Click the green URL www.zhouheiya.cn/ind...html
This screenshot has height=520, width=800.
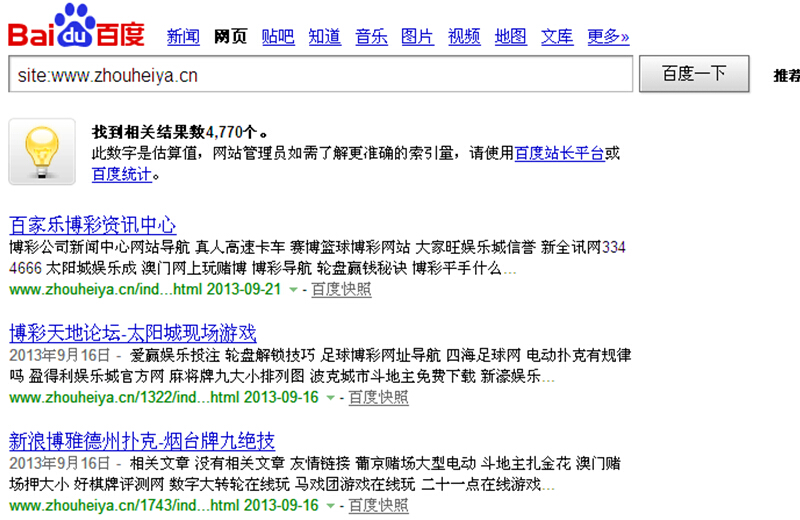pos(106,289)
